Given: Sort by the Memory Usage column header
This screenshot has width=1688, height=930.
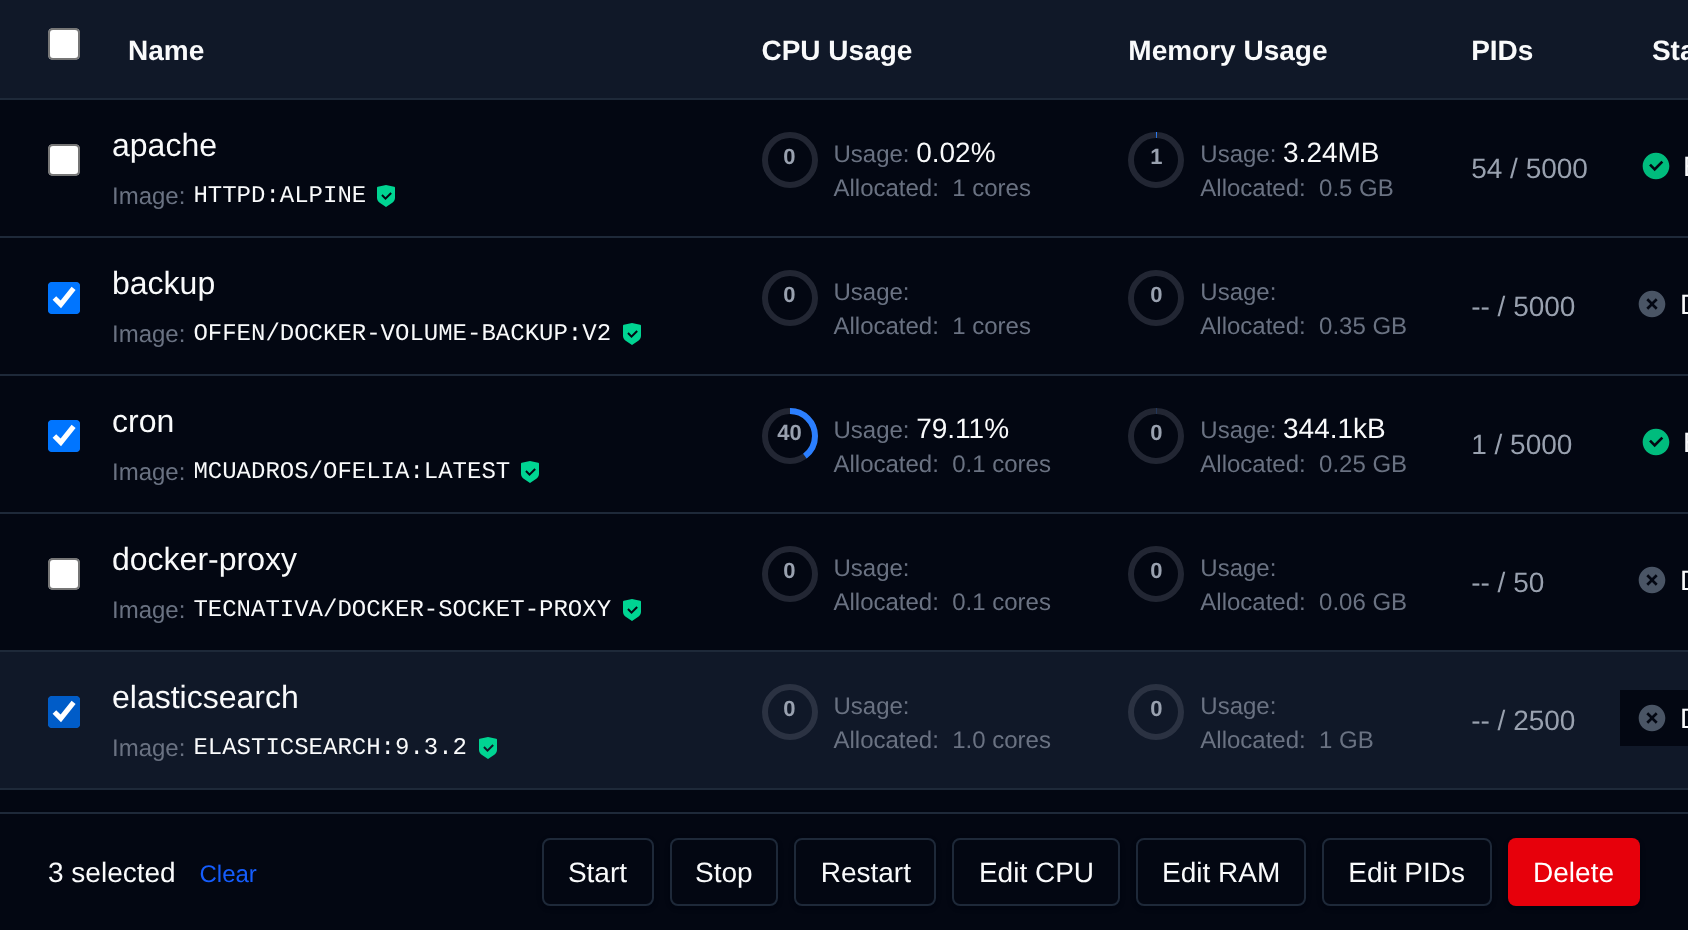Looking at the screenshot, I should [x=1227, y=51].
